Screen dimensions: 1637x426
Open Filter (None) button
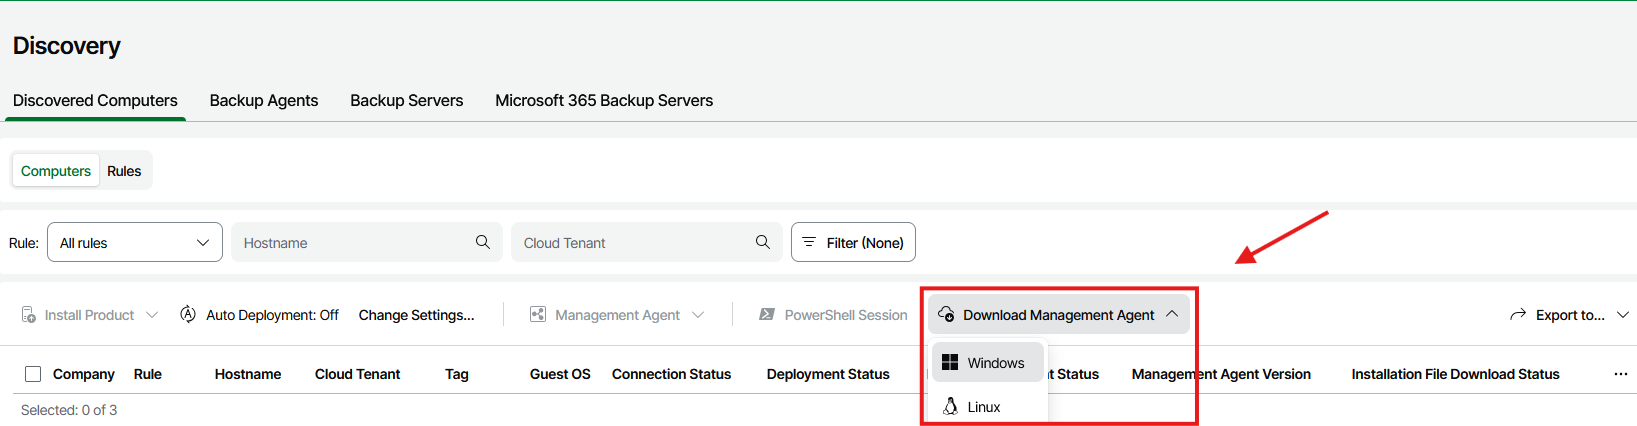coord(853,242)
